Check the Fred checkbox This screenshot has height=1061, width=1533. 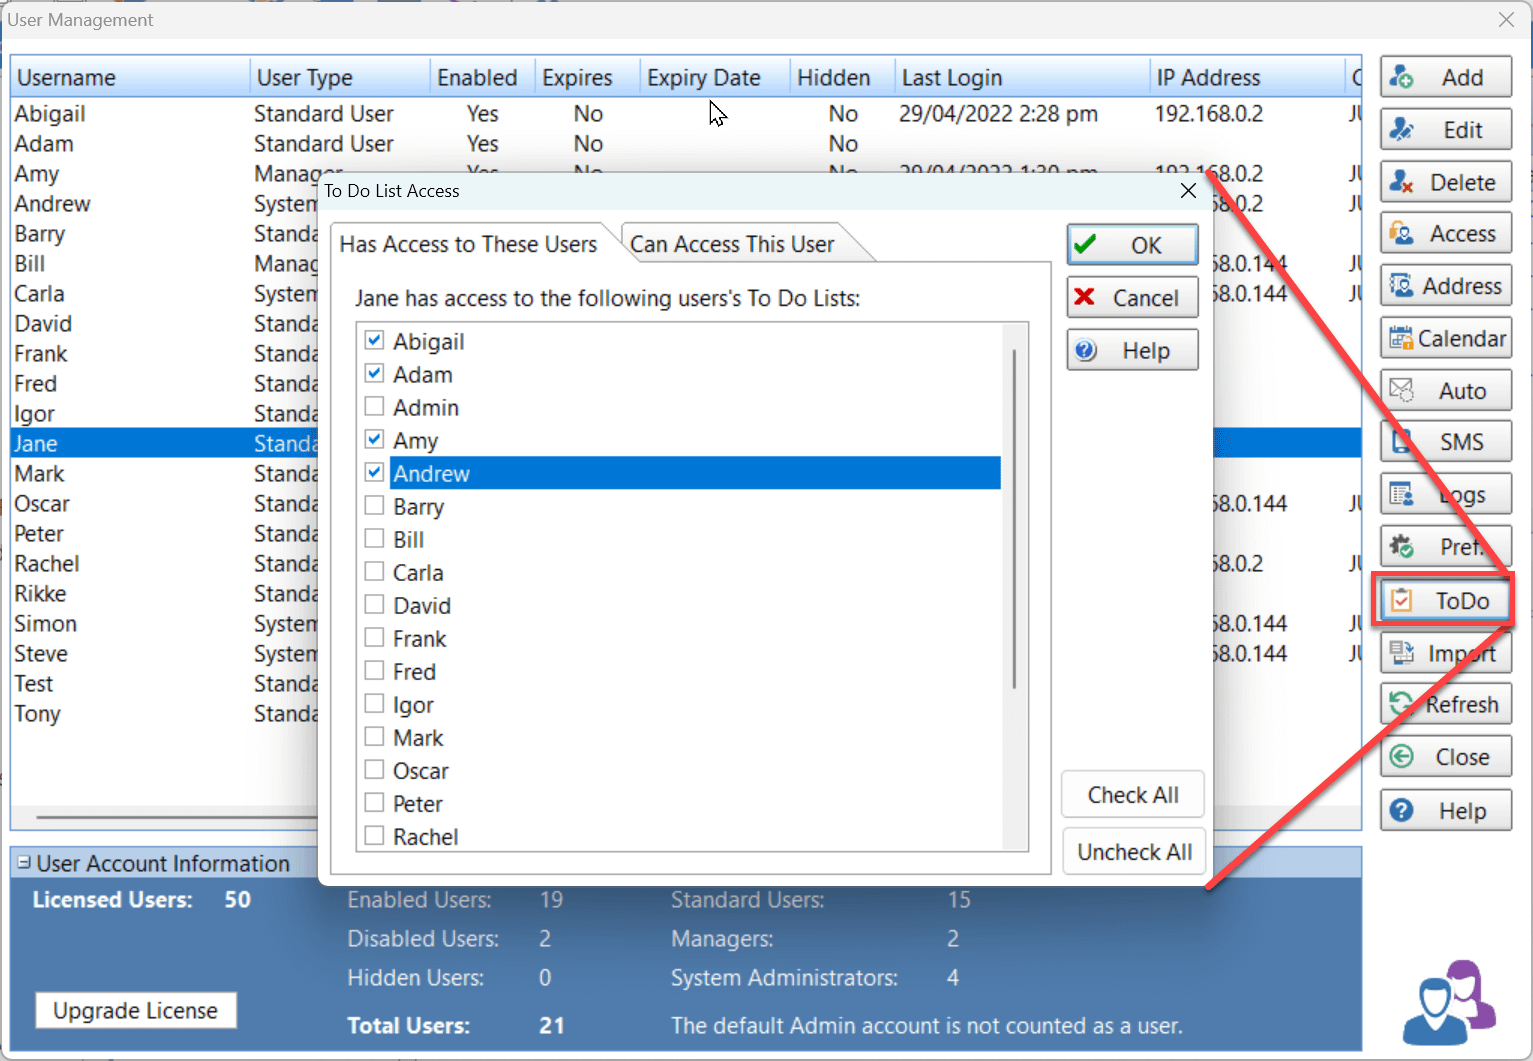pyautogui.click(x=374, y=670)
